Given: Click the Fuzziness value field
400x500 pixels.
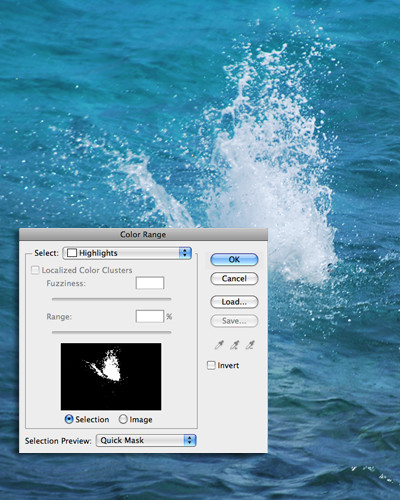Looking at the screenshot, I should pyautogui.click(x=150, y=283).
